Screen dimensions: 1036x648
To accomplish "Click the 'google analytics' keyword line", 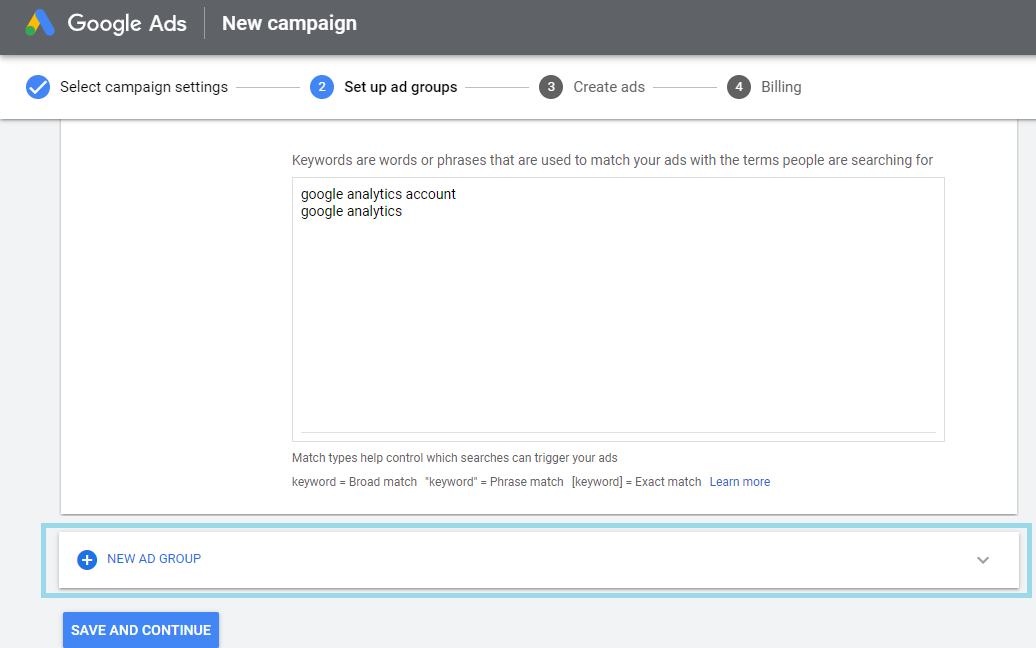I will (x=352, y=211).
